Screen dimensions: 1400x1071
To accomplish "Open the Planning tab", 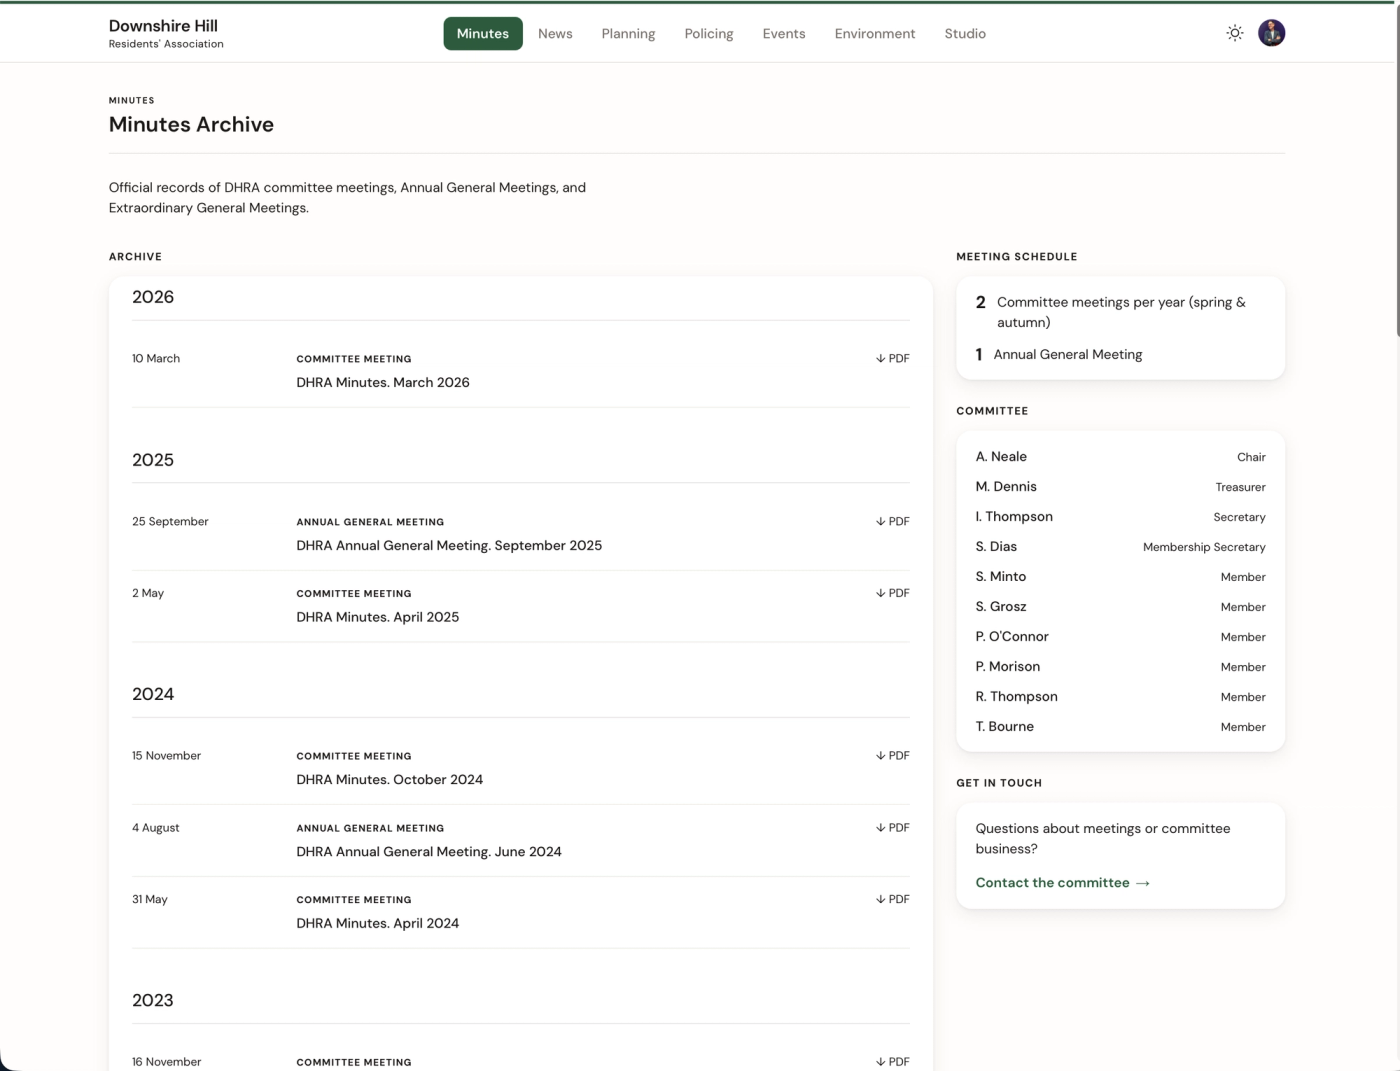I will (x=628, y=33).
